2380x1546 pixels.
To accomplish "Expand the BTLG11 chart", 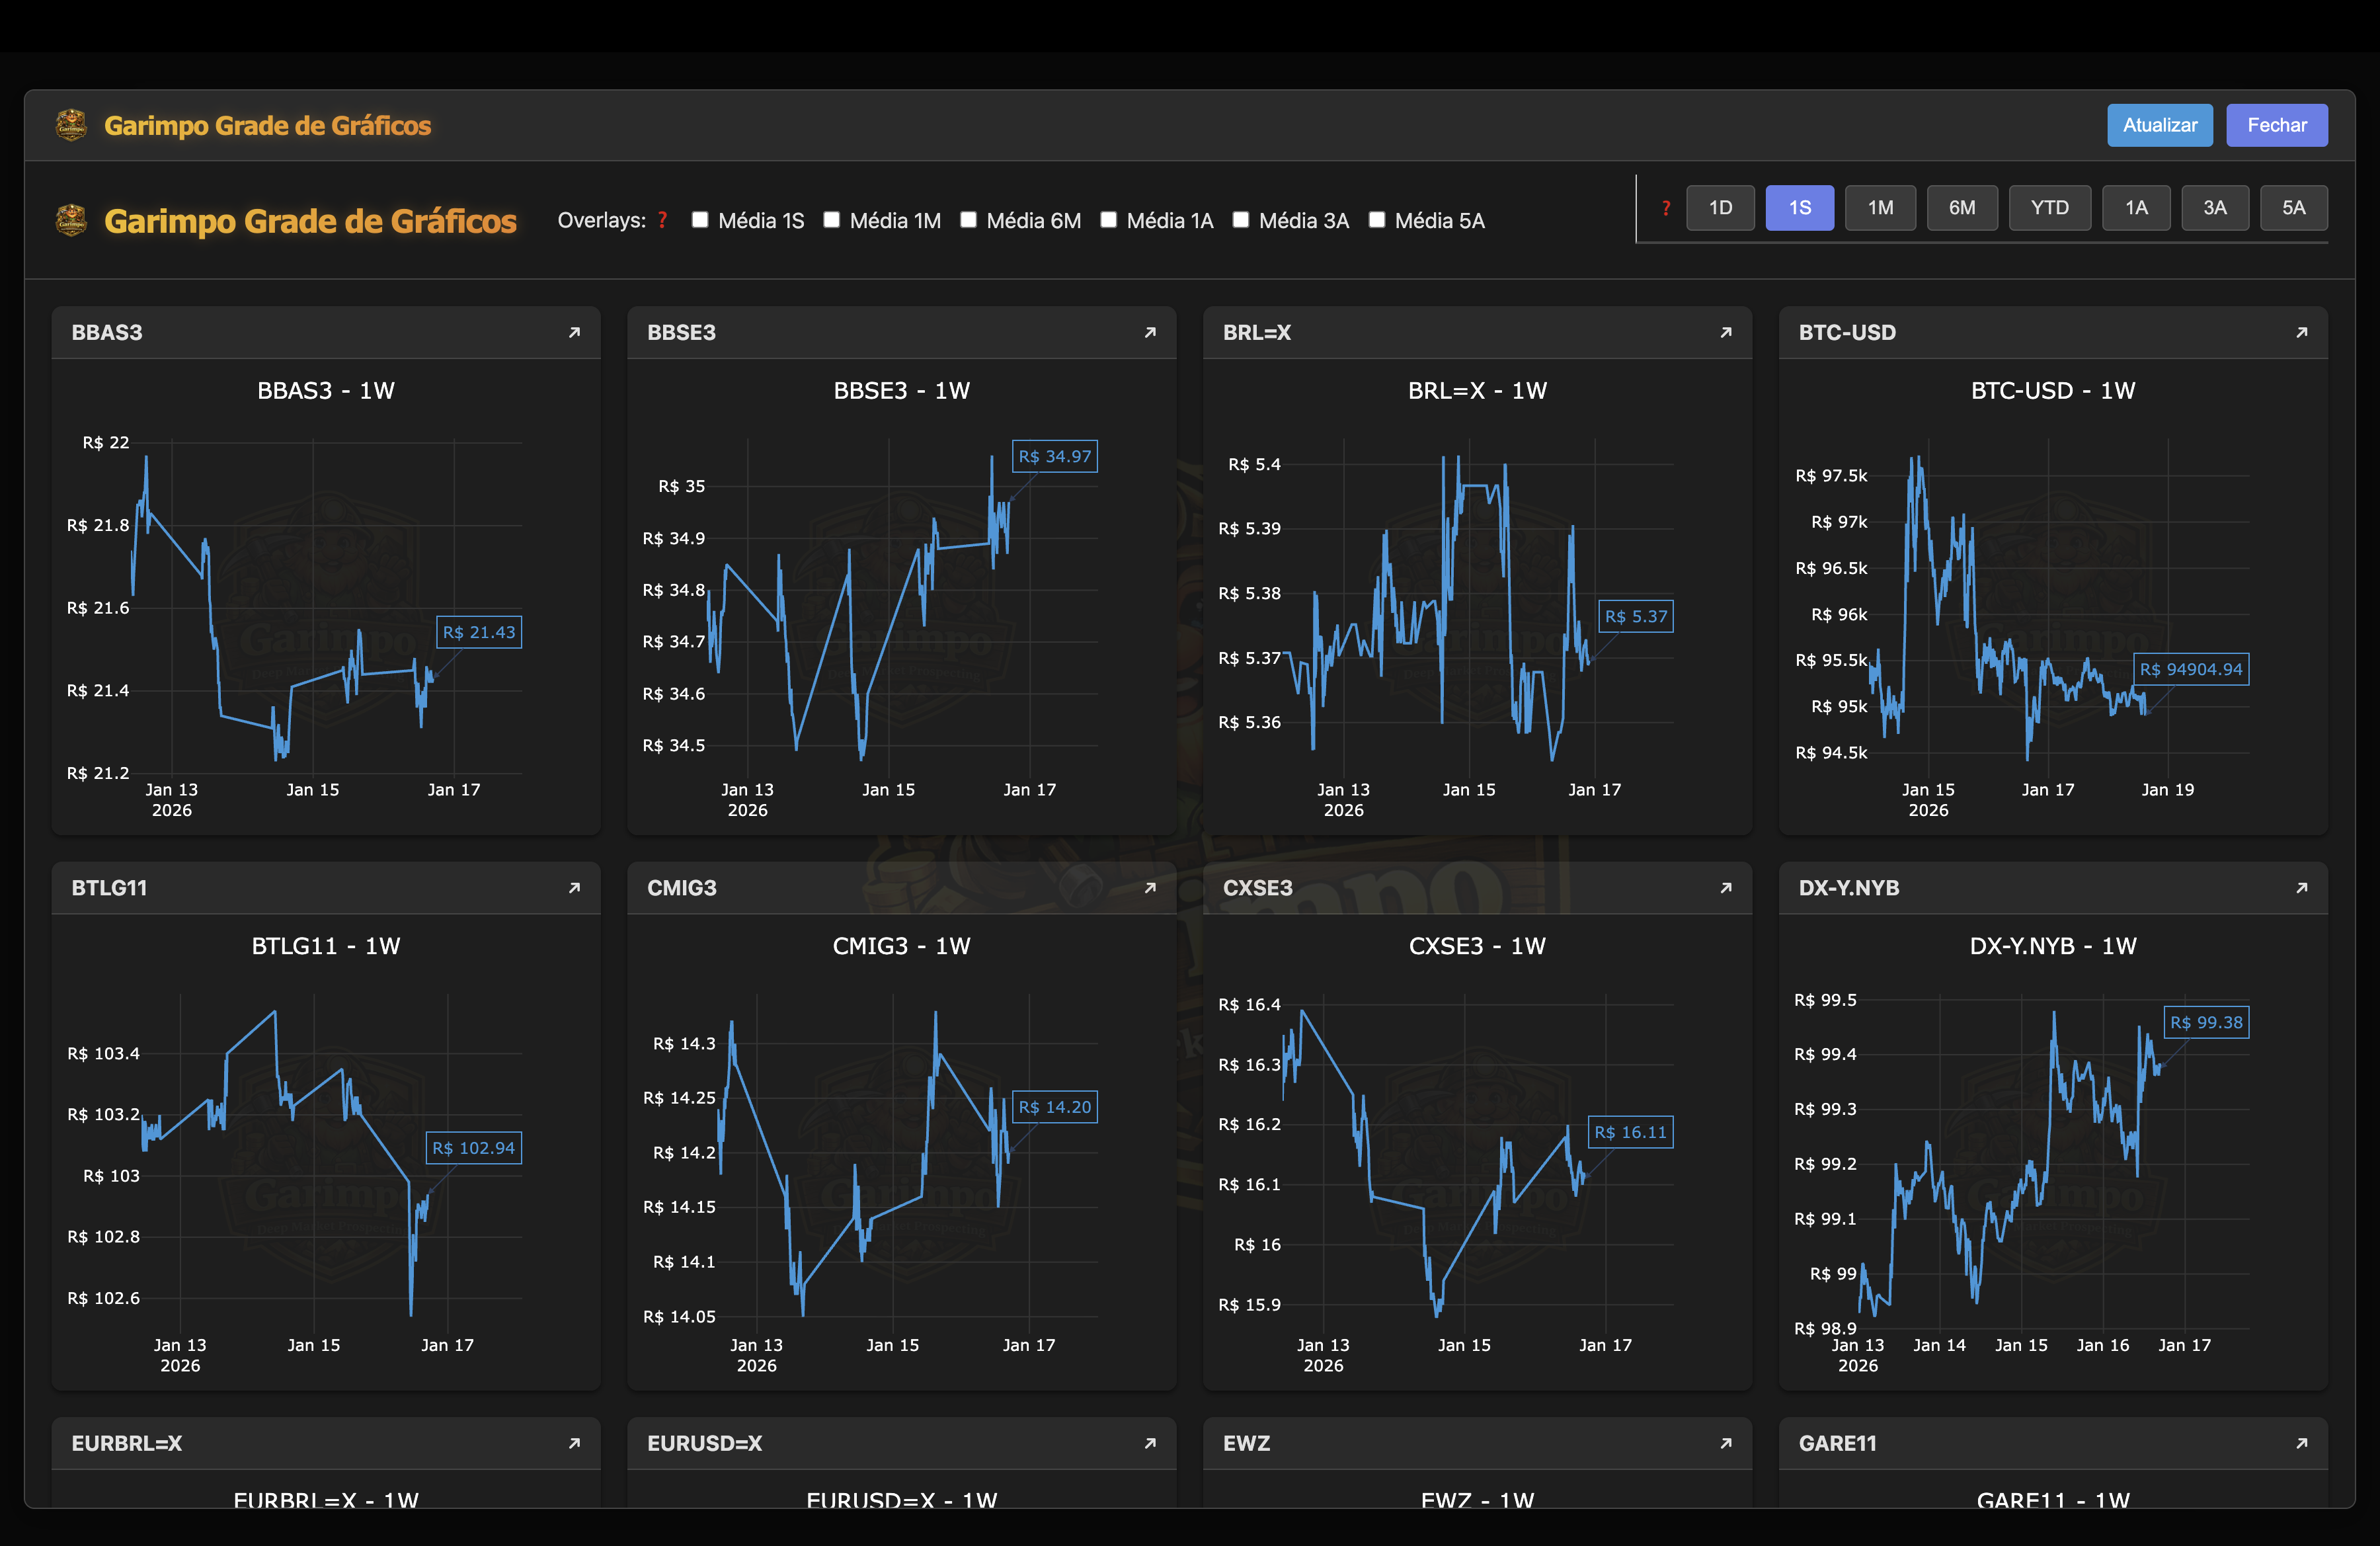I will click(574, 888).
